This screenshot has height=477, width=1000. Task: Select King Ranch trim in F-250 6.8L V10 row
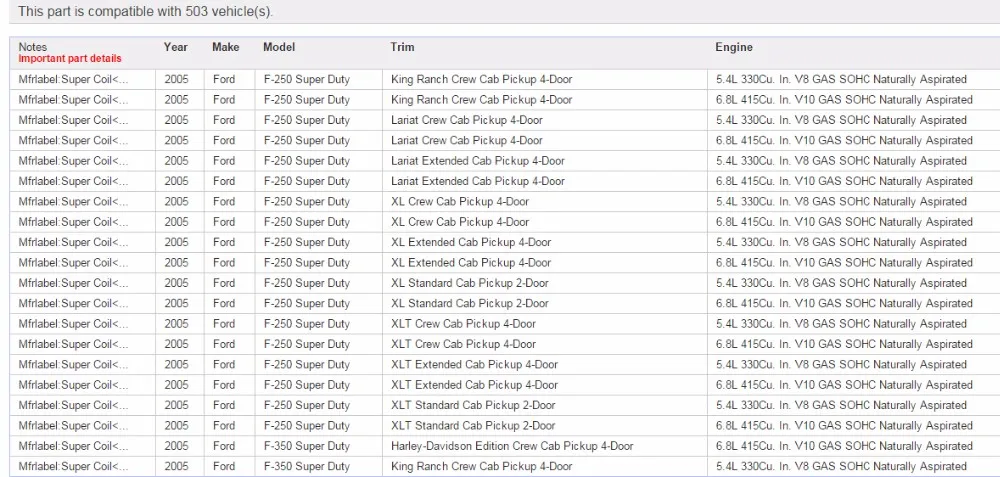point(482,100)
